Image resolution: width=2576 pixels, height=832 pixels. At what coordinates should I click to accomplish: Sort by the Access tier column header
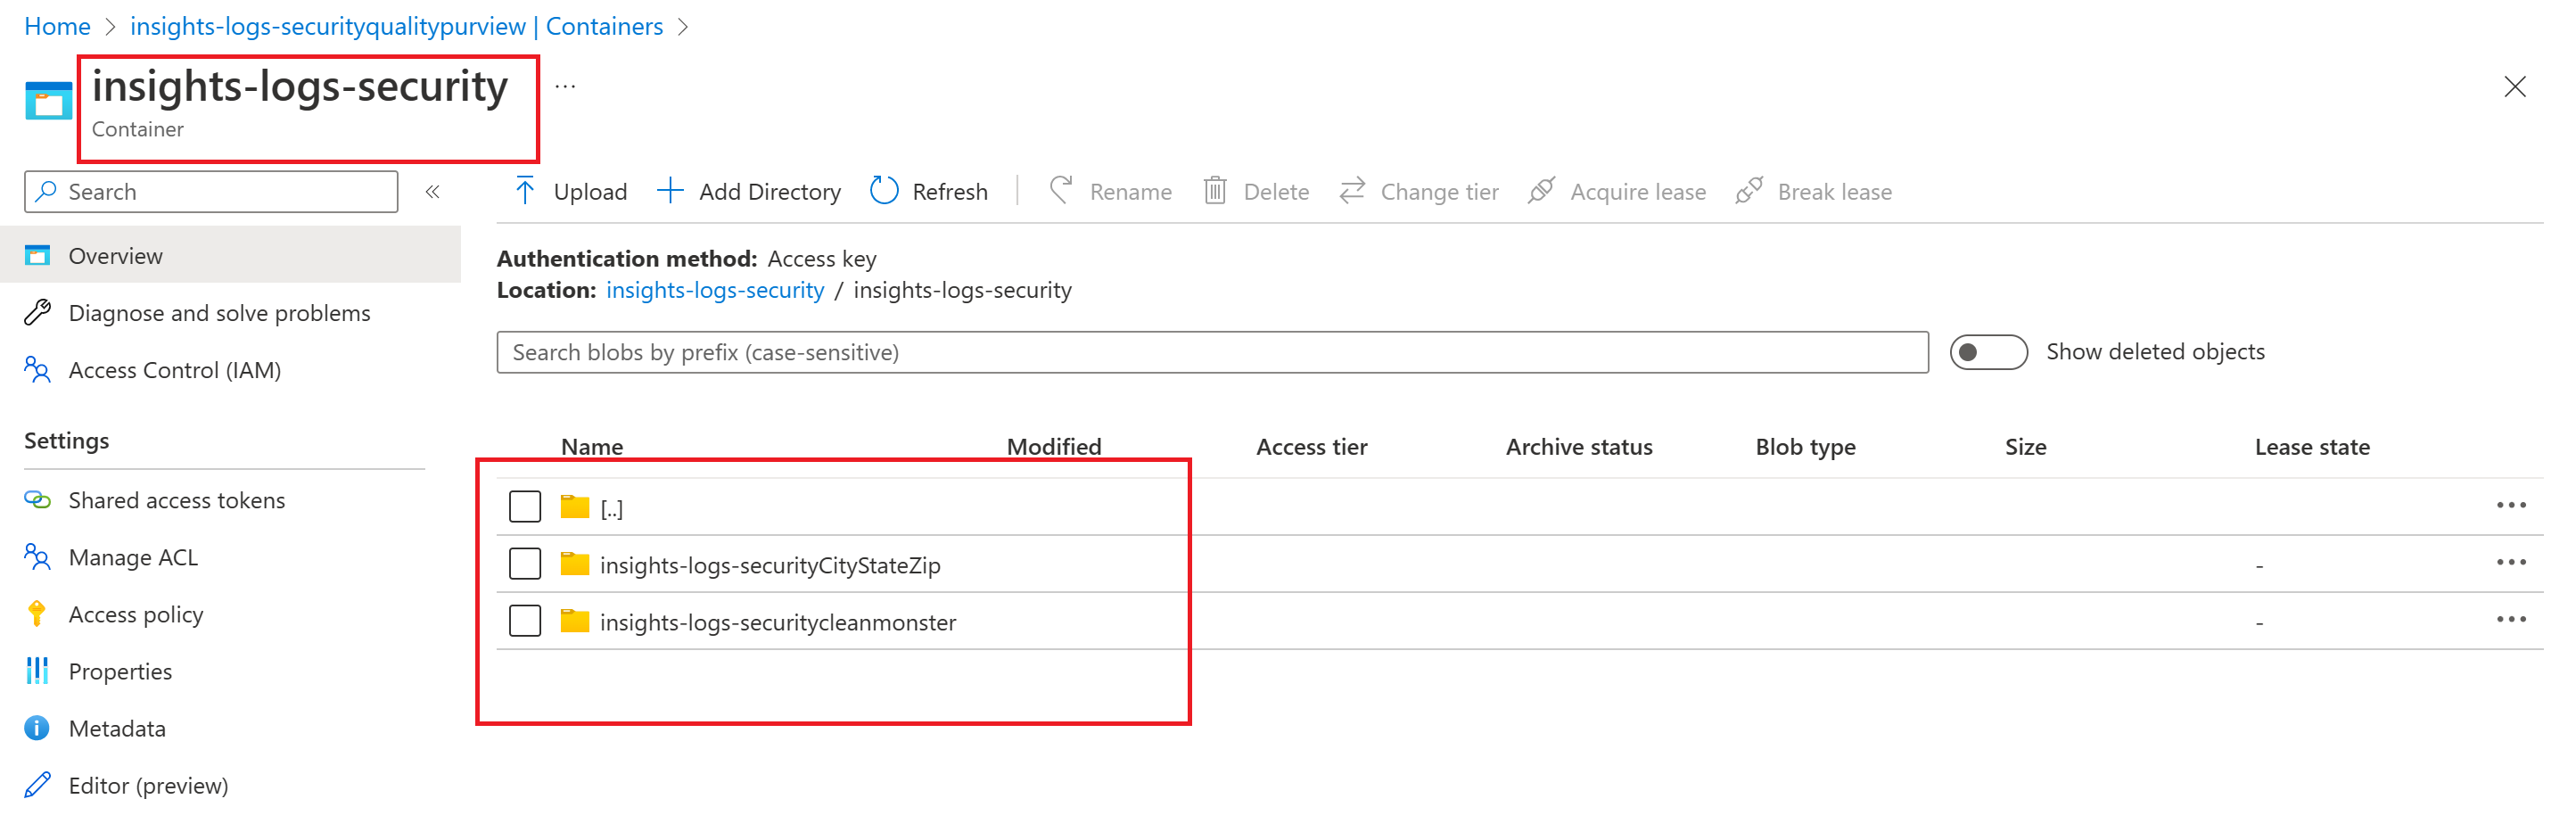(x=1311, y=446)
